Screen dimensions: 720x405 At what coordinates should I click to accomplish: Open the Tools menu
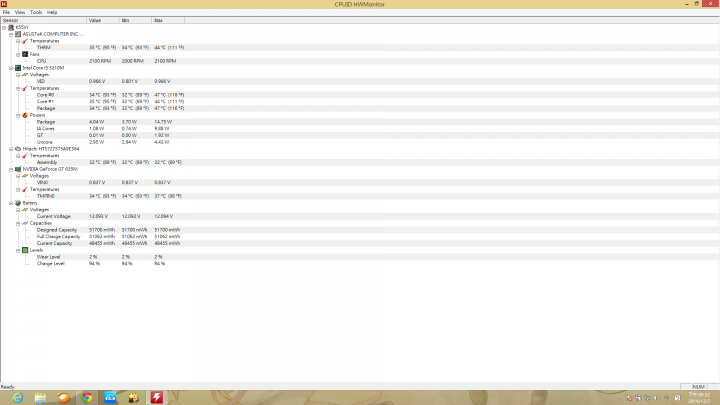click(36, 12)
